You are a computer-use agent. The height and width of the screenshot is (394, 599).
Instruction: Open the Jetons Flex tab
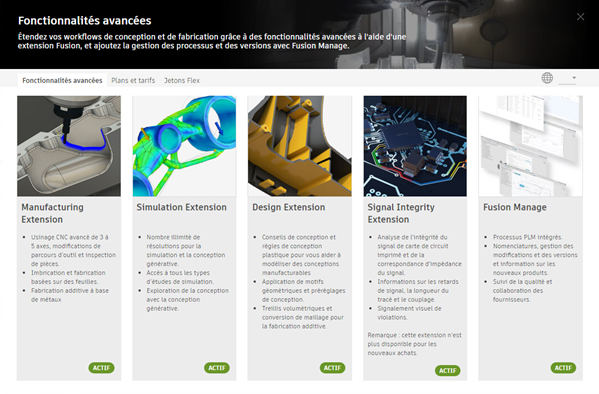(x=182, y=80)
